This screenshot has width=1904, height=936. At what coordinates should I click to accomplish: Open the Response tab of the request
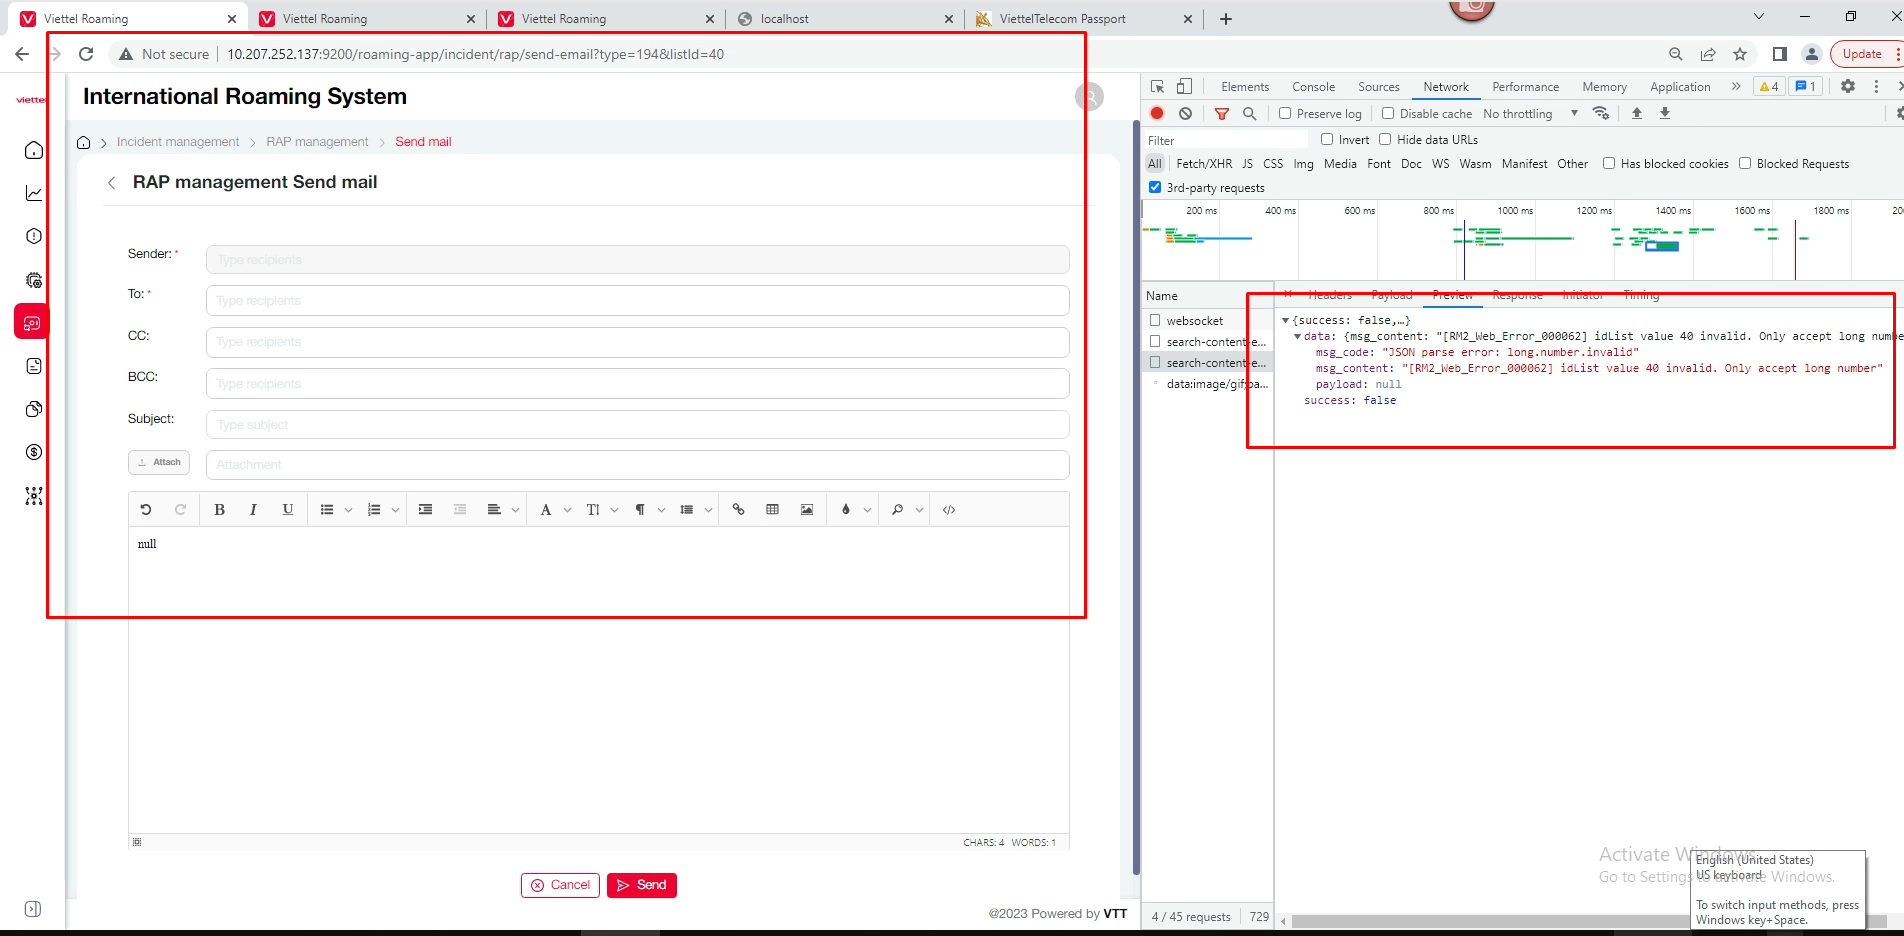(1517, 295)
